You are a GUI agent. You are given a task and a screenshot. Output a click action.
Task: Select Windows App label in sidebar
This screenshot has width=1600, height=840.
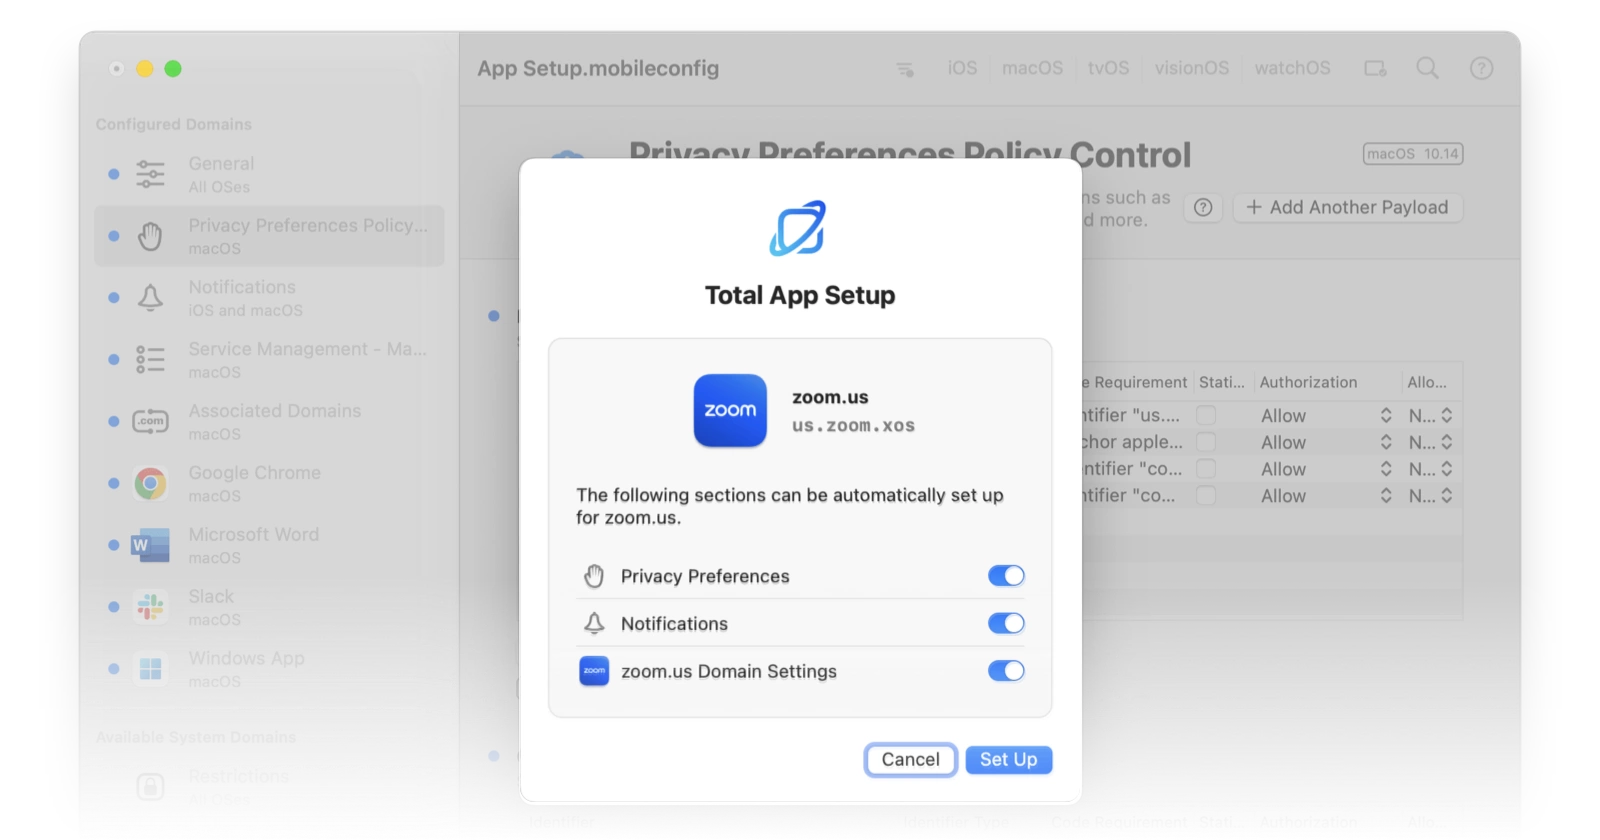(246, 659)
